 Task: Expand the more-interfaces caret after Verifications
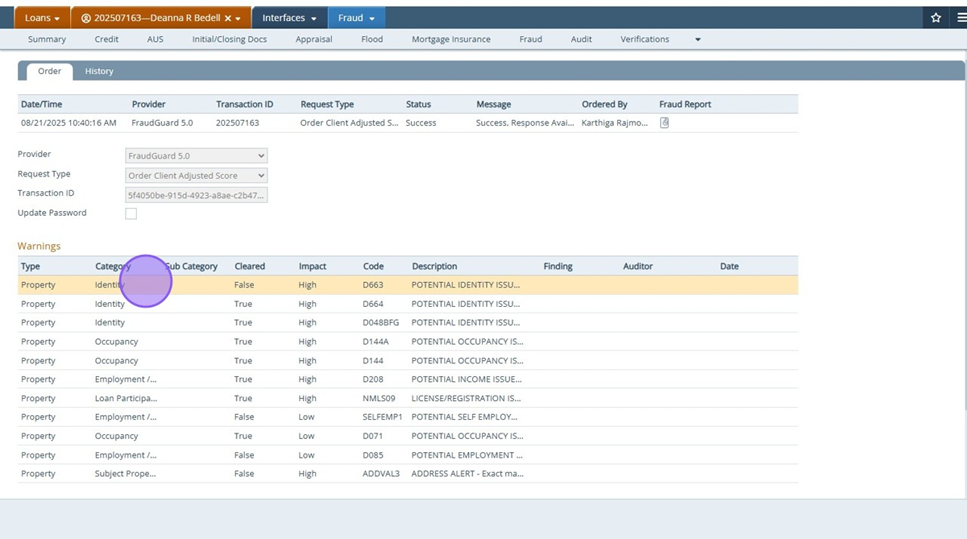pyautogui.click(x=697, y=40)
